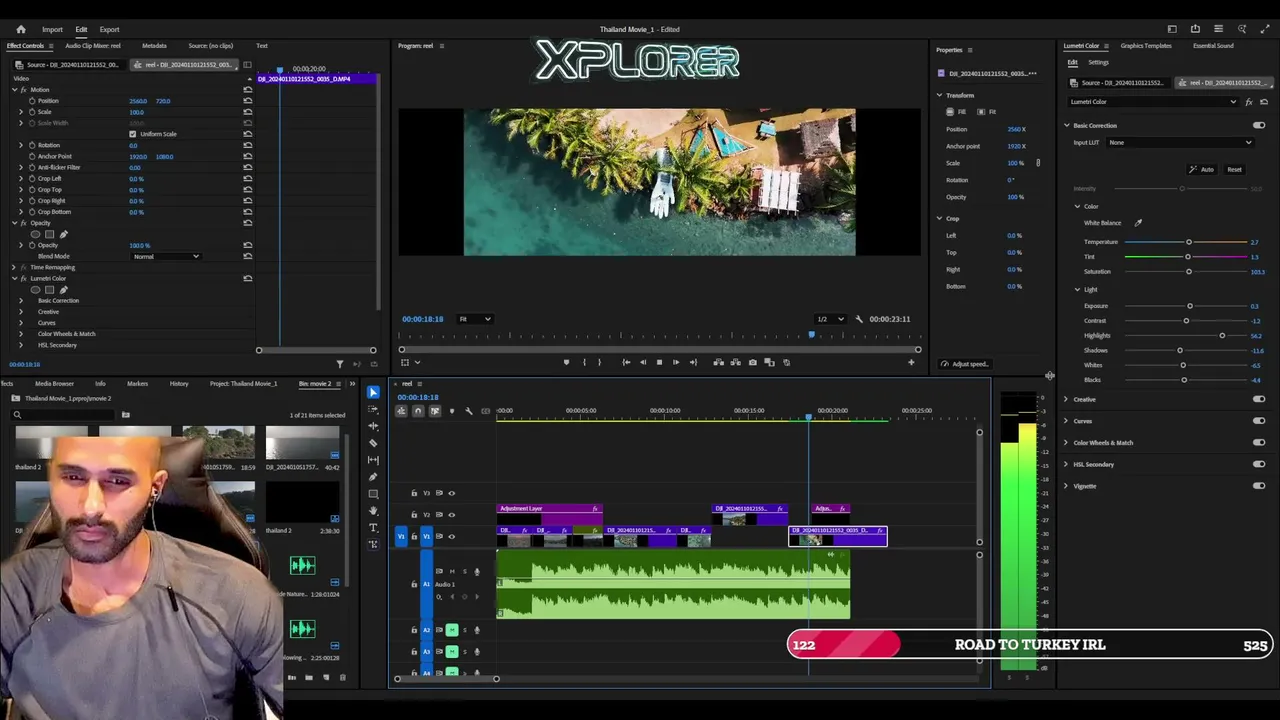The height and width of the screenshot is (720, 1280).
Task: Add a marker from the timeline header
Action: pyautogui.click(x=451, y=411)
